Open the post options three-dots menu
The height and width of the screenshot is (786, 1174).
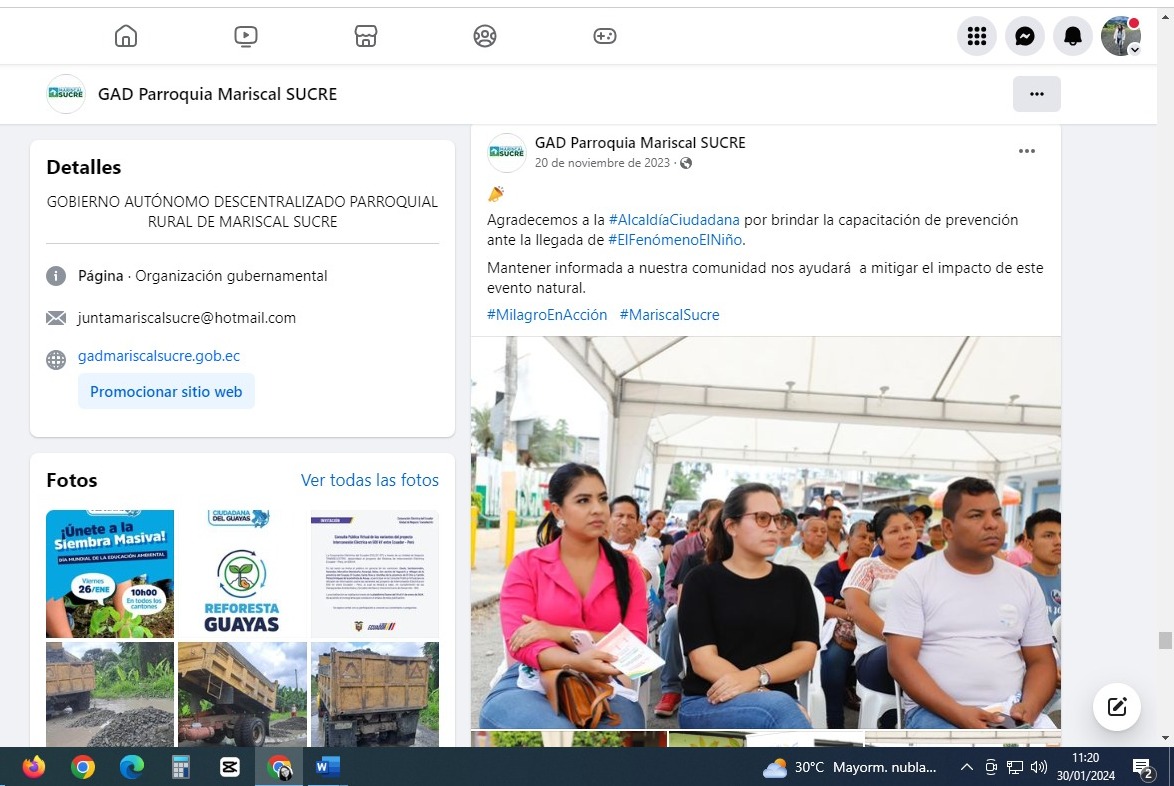(x=1027, y=151)
